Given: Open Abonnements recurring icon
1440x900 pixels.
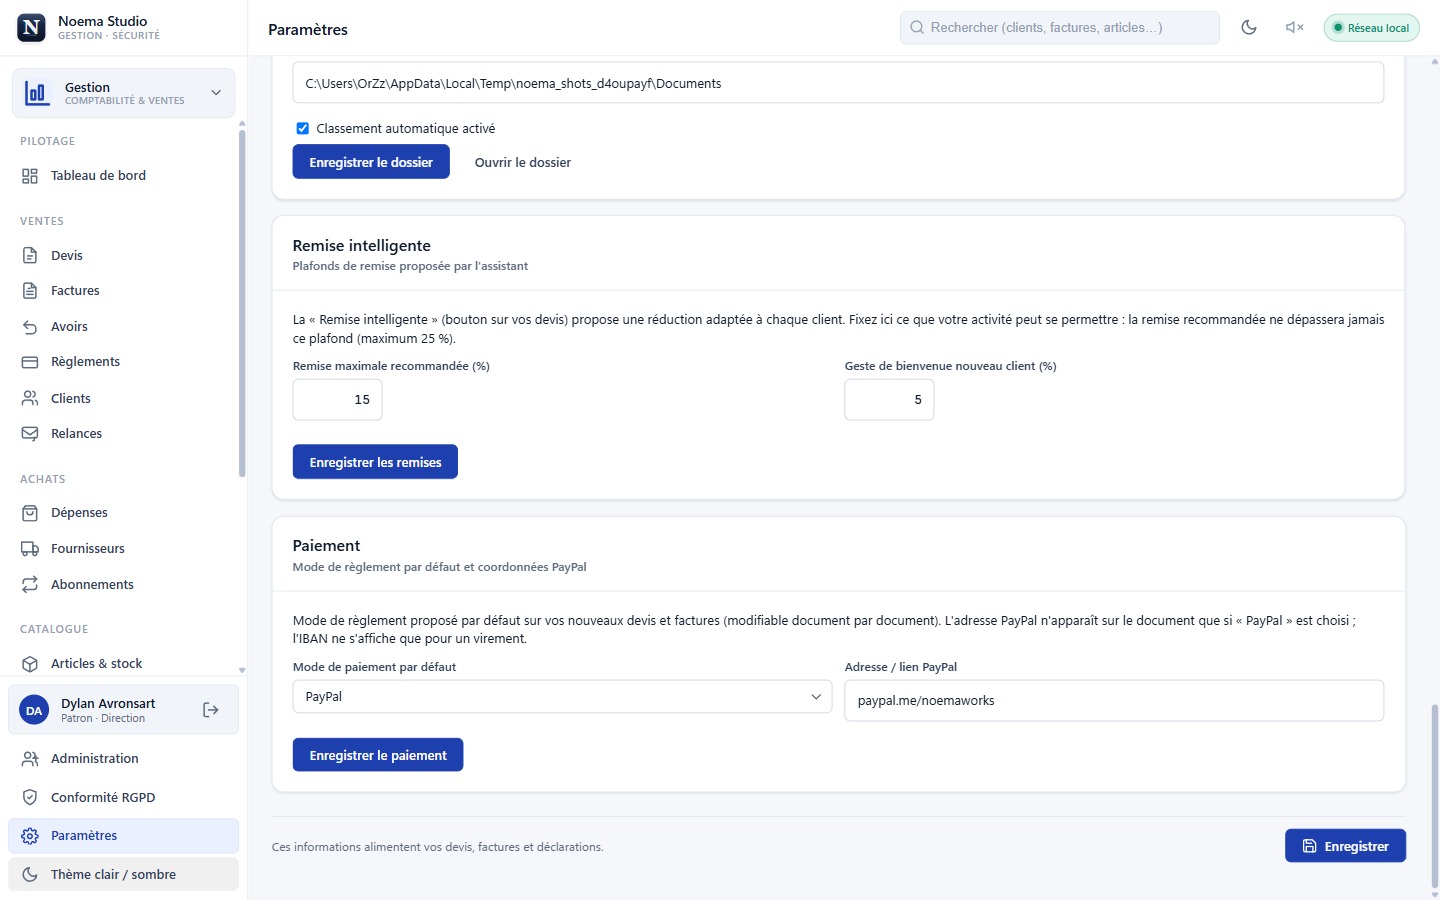Looking at the screenshot, I should coord(30,585).
